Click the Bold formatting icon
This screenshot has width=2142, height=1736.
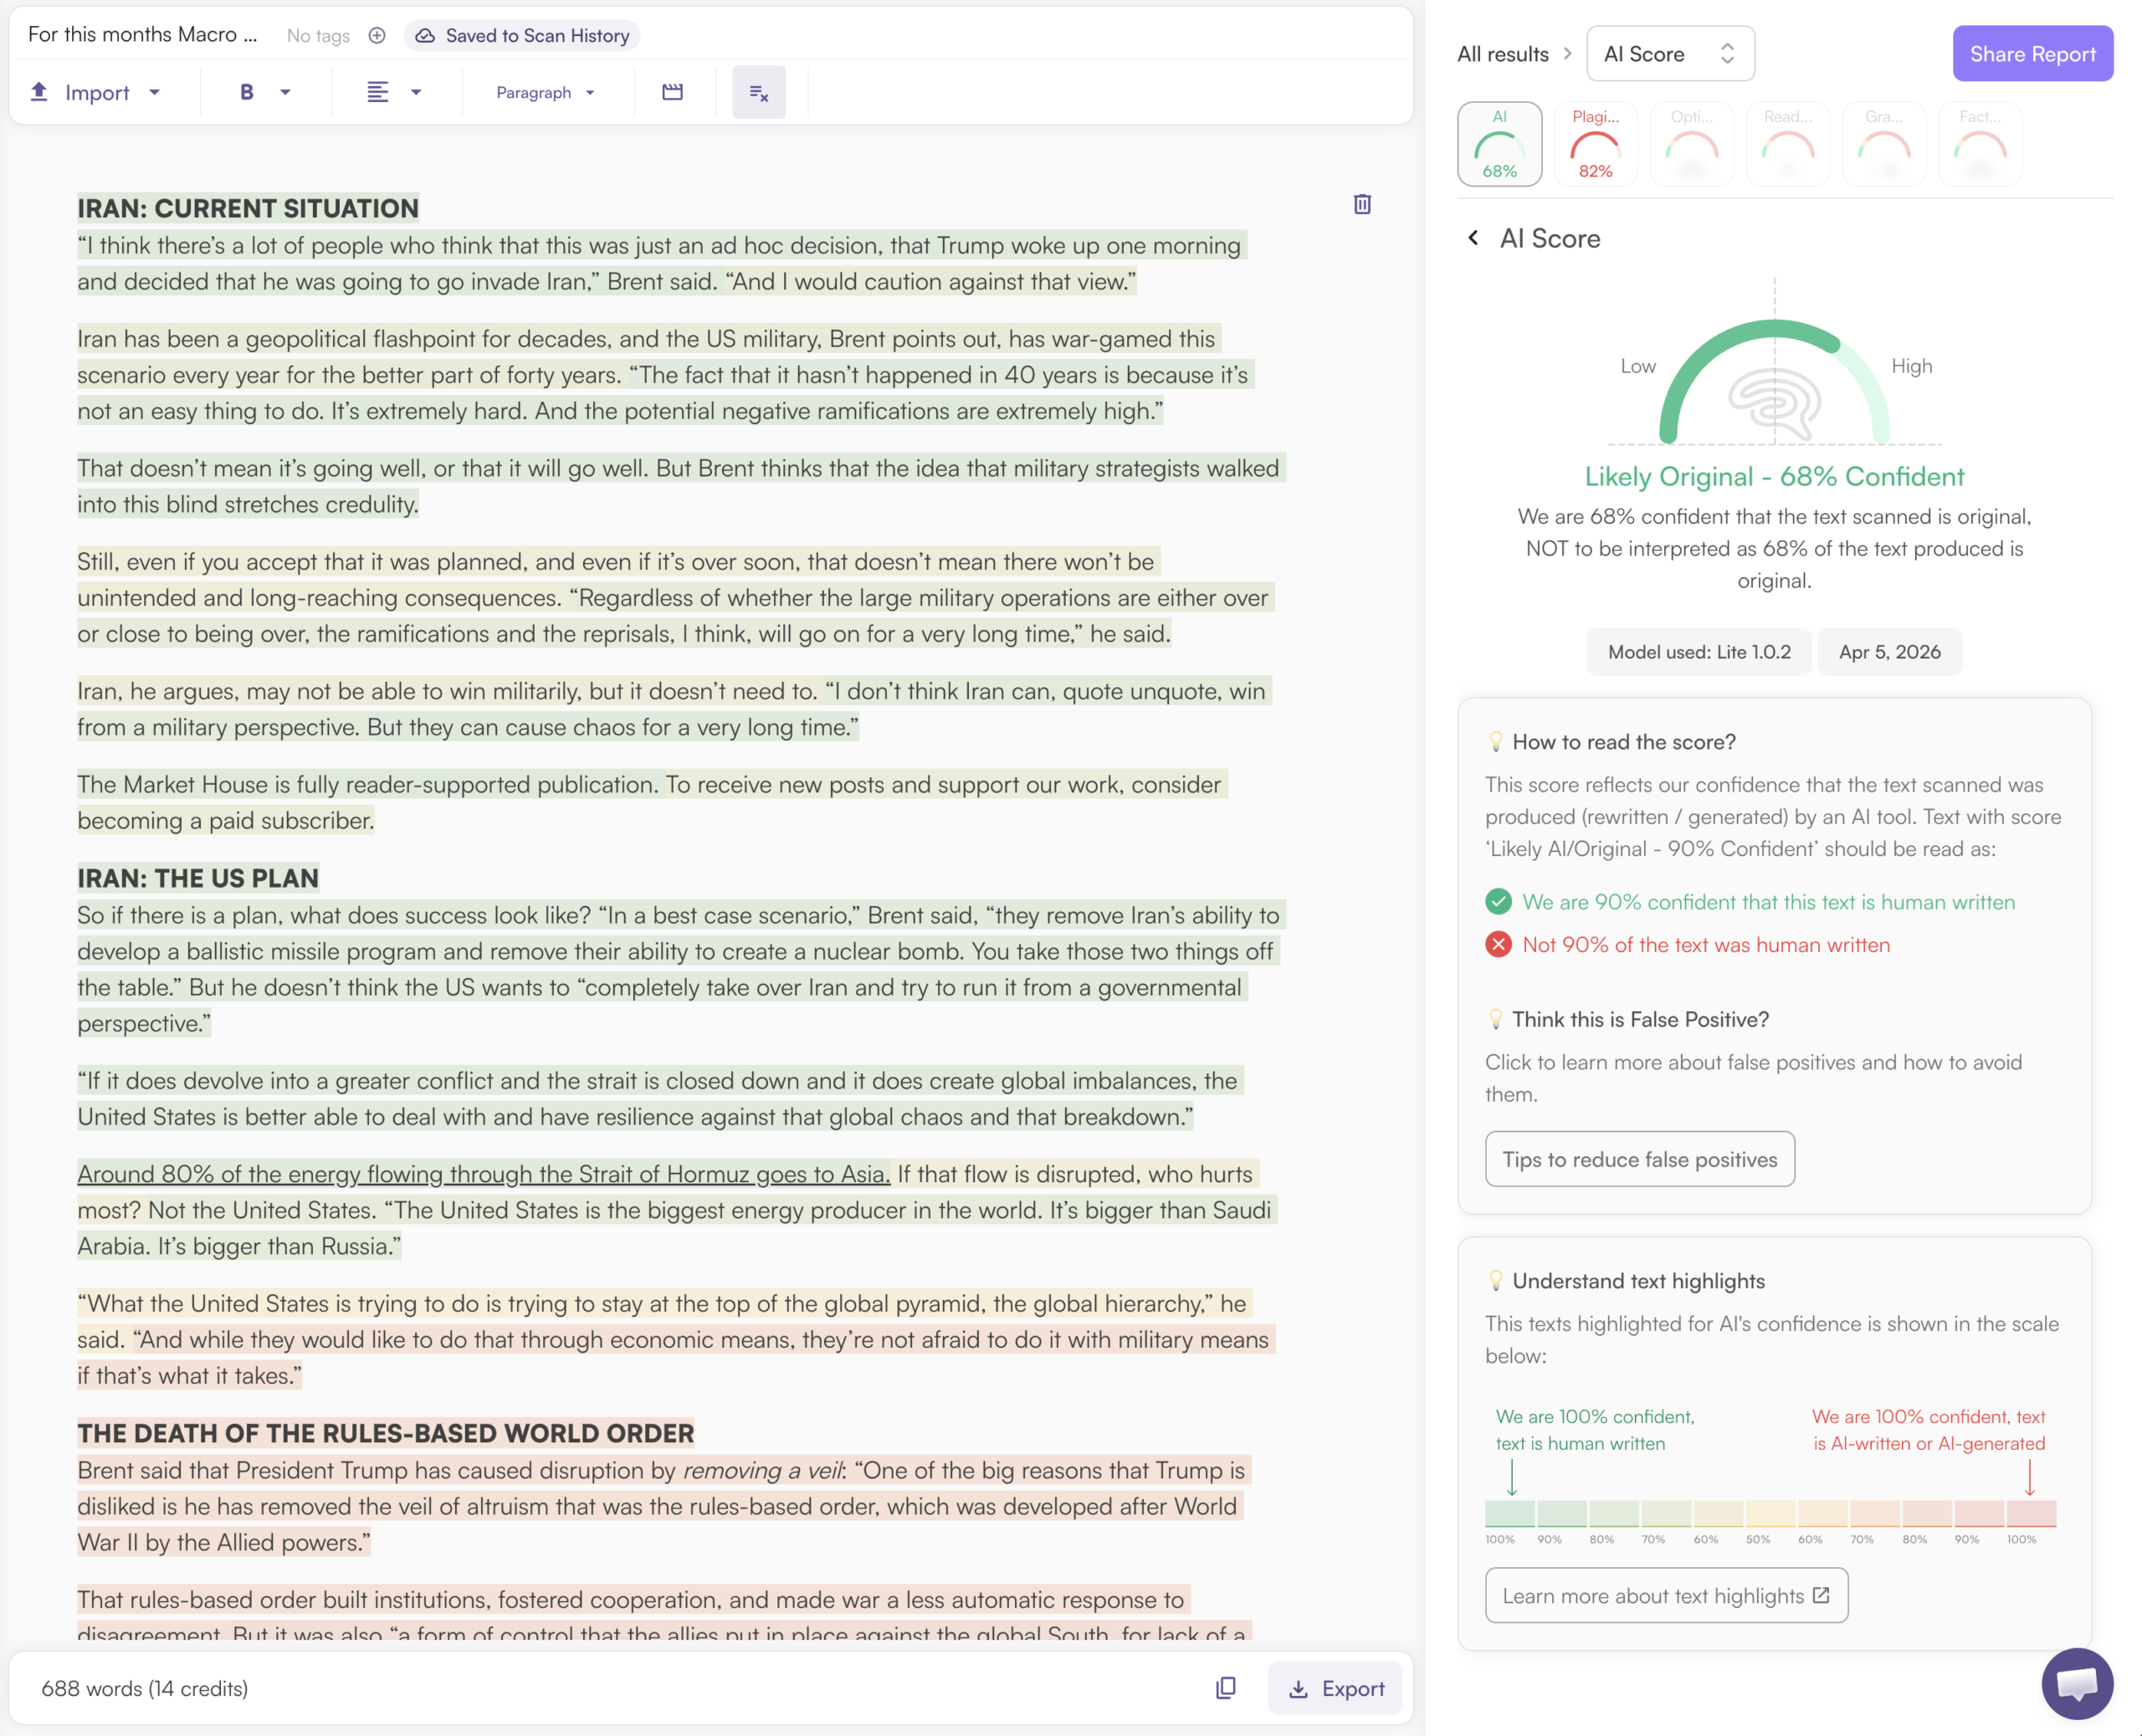tap(247, 92)
